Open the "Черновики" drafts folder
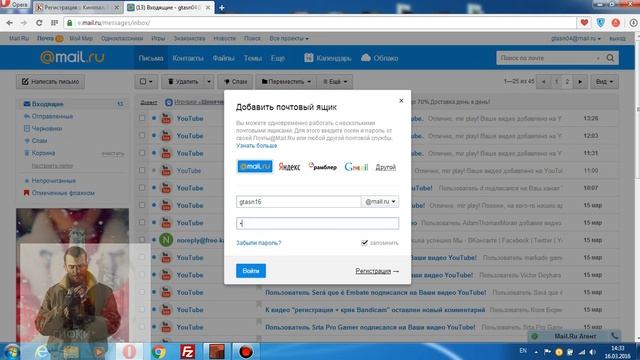The width and height of the screenshot is (640, 360). click(x=47, y=129)
